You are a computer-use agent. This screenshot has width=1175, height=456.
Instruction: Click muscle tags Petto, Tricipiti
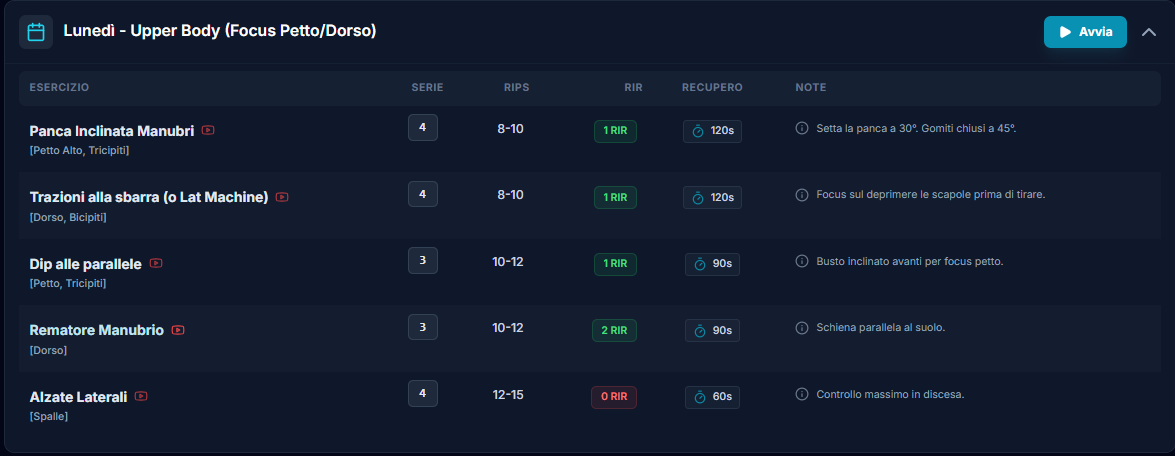tap(67, 284)
